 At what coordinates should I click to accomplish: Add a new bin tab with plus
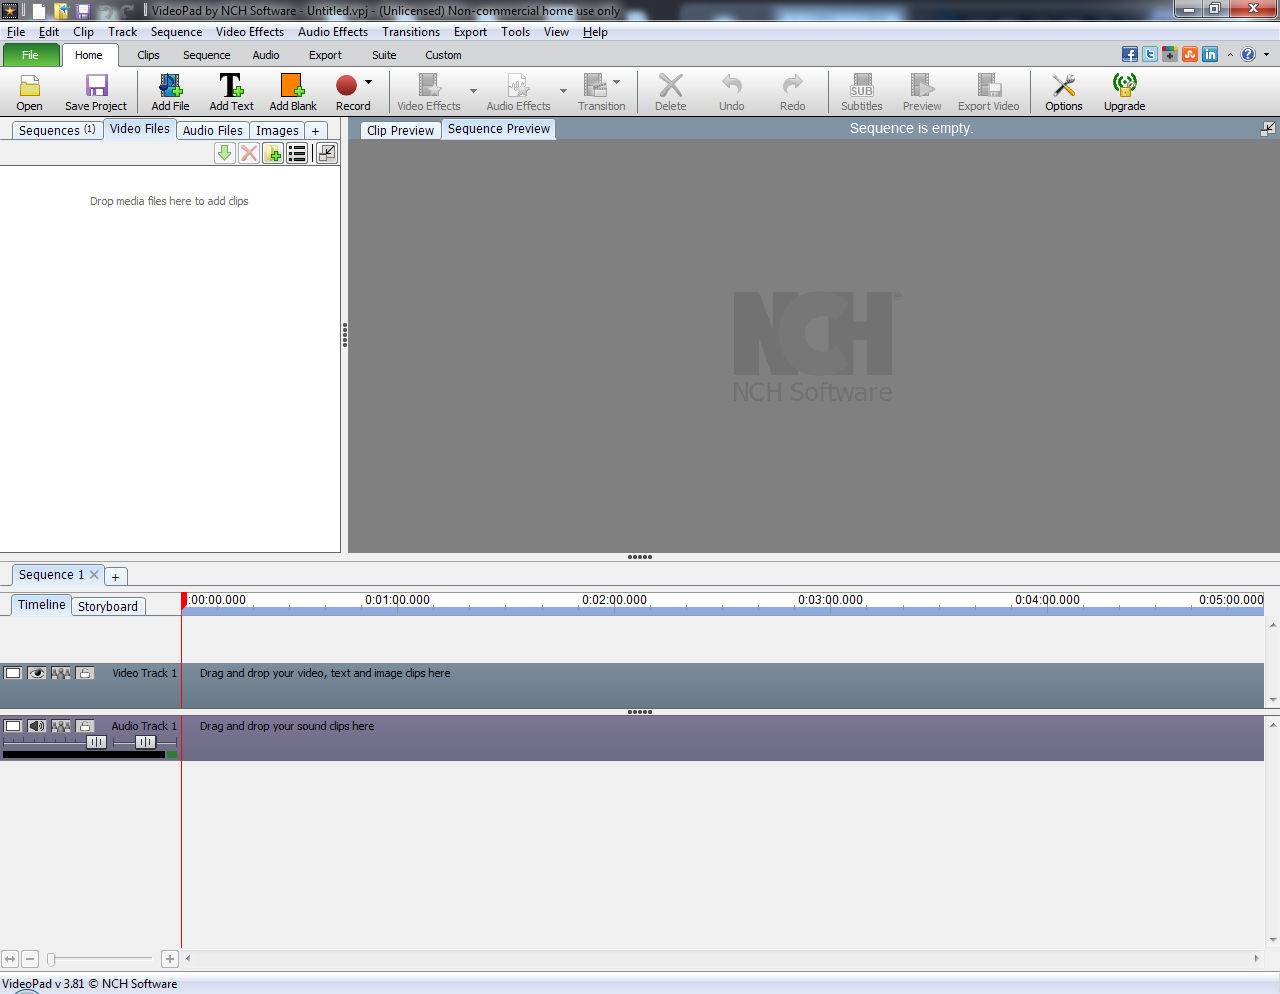(315, 130)
